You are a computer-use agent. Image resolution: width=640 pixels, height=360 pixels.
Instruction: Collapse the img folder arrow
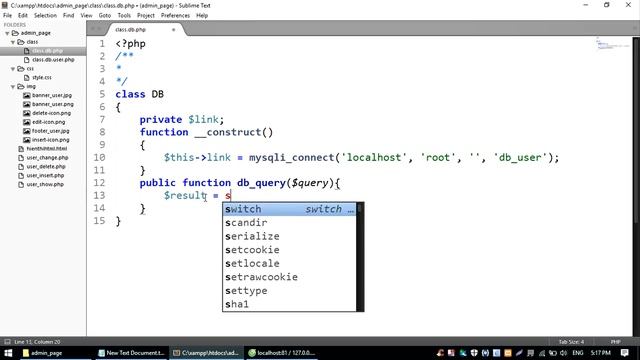pos(13,87)
